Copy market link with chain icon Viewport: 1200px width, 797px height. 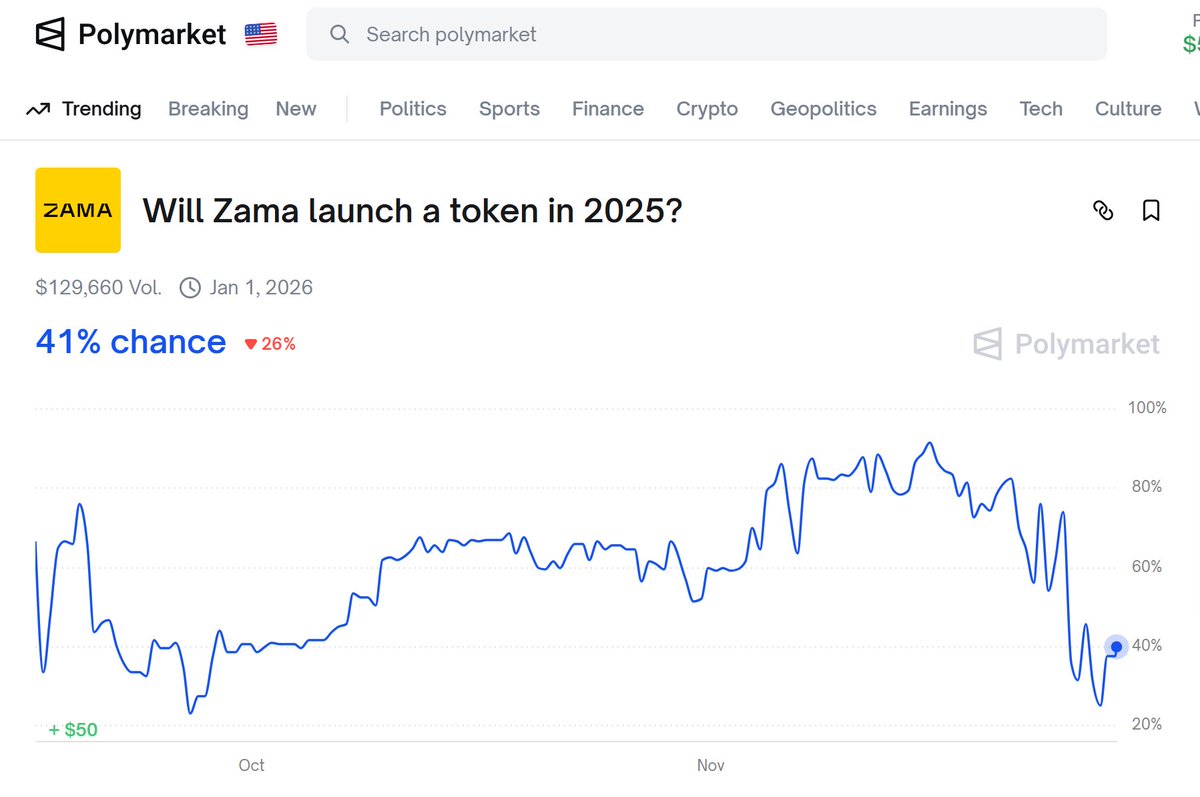tap(1103, 210)
